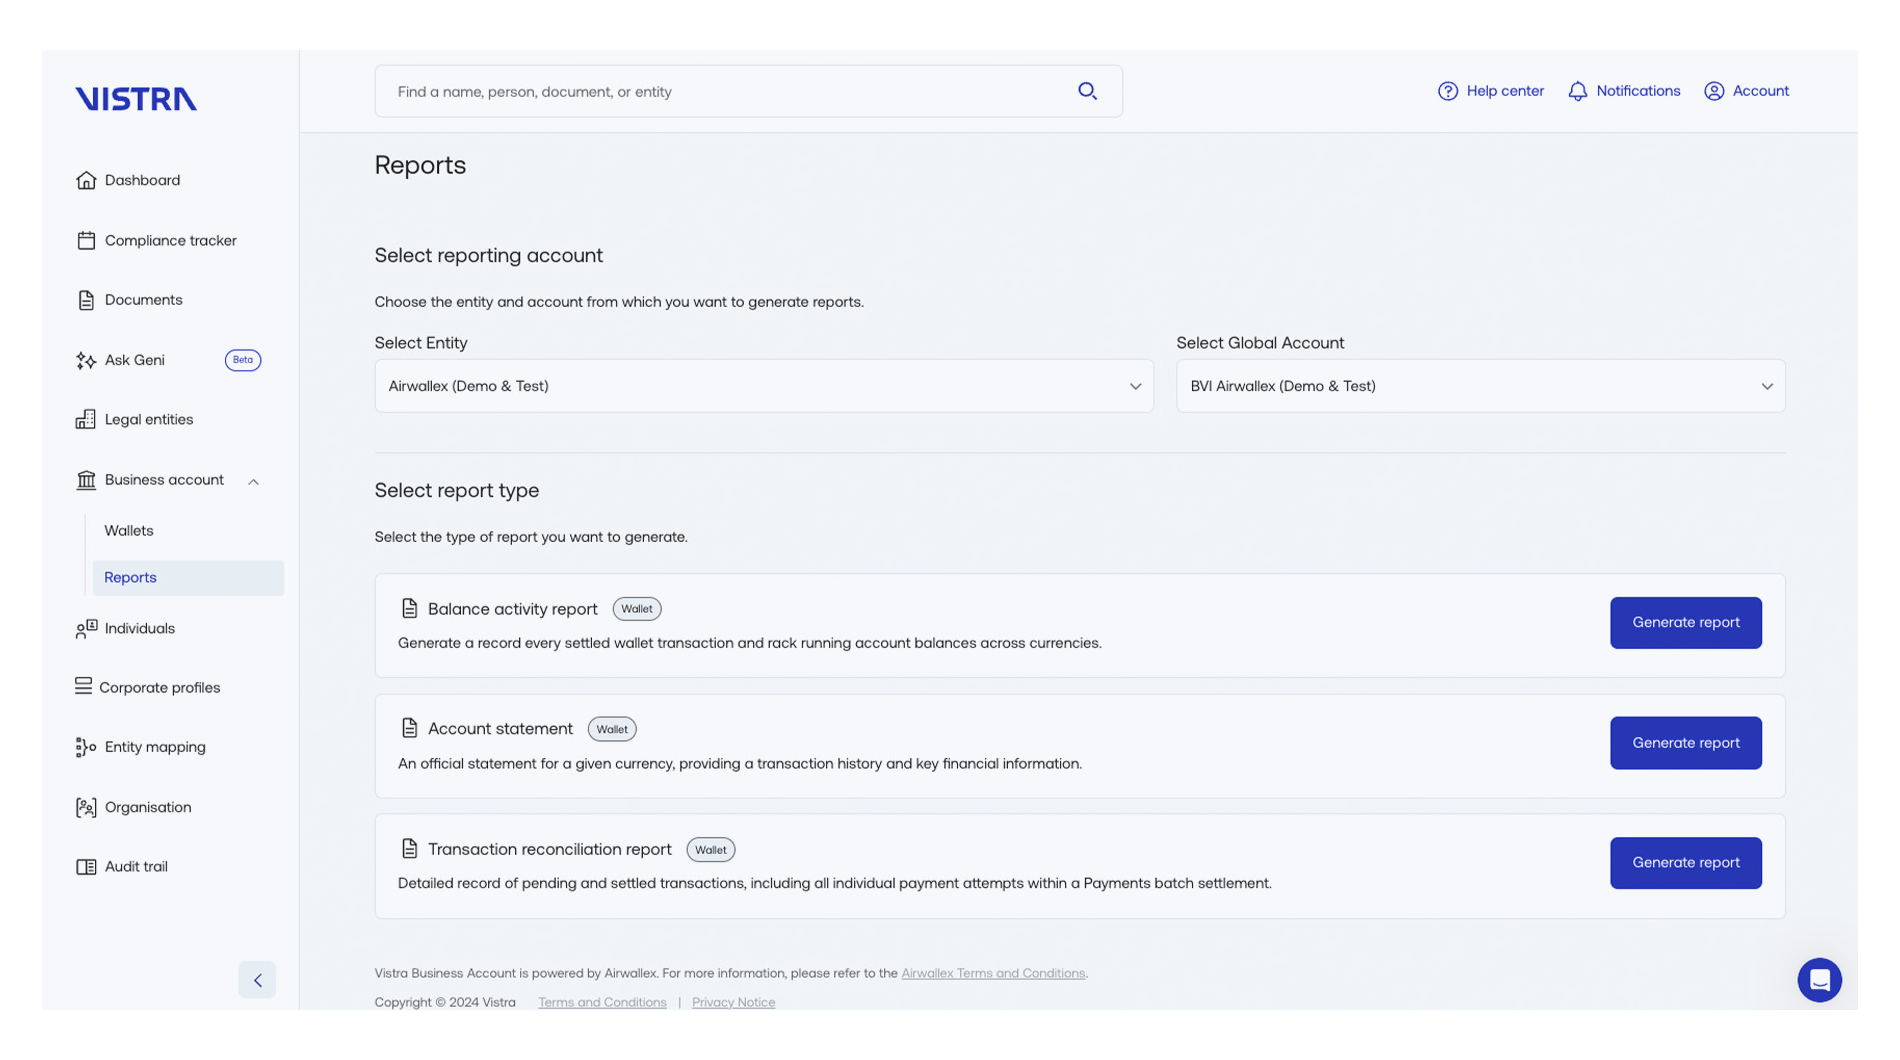This screenshot has width=1900, height=1060.
Task: Open the footer Terms and Conditions link
Action: (x=602, y=1002)
